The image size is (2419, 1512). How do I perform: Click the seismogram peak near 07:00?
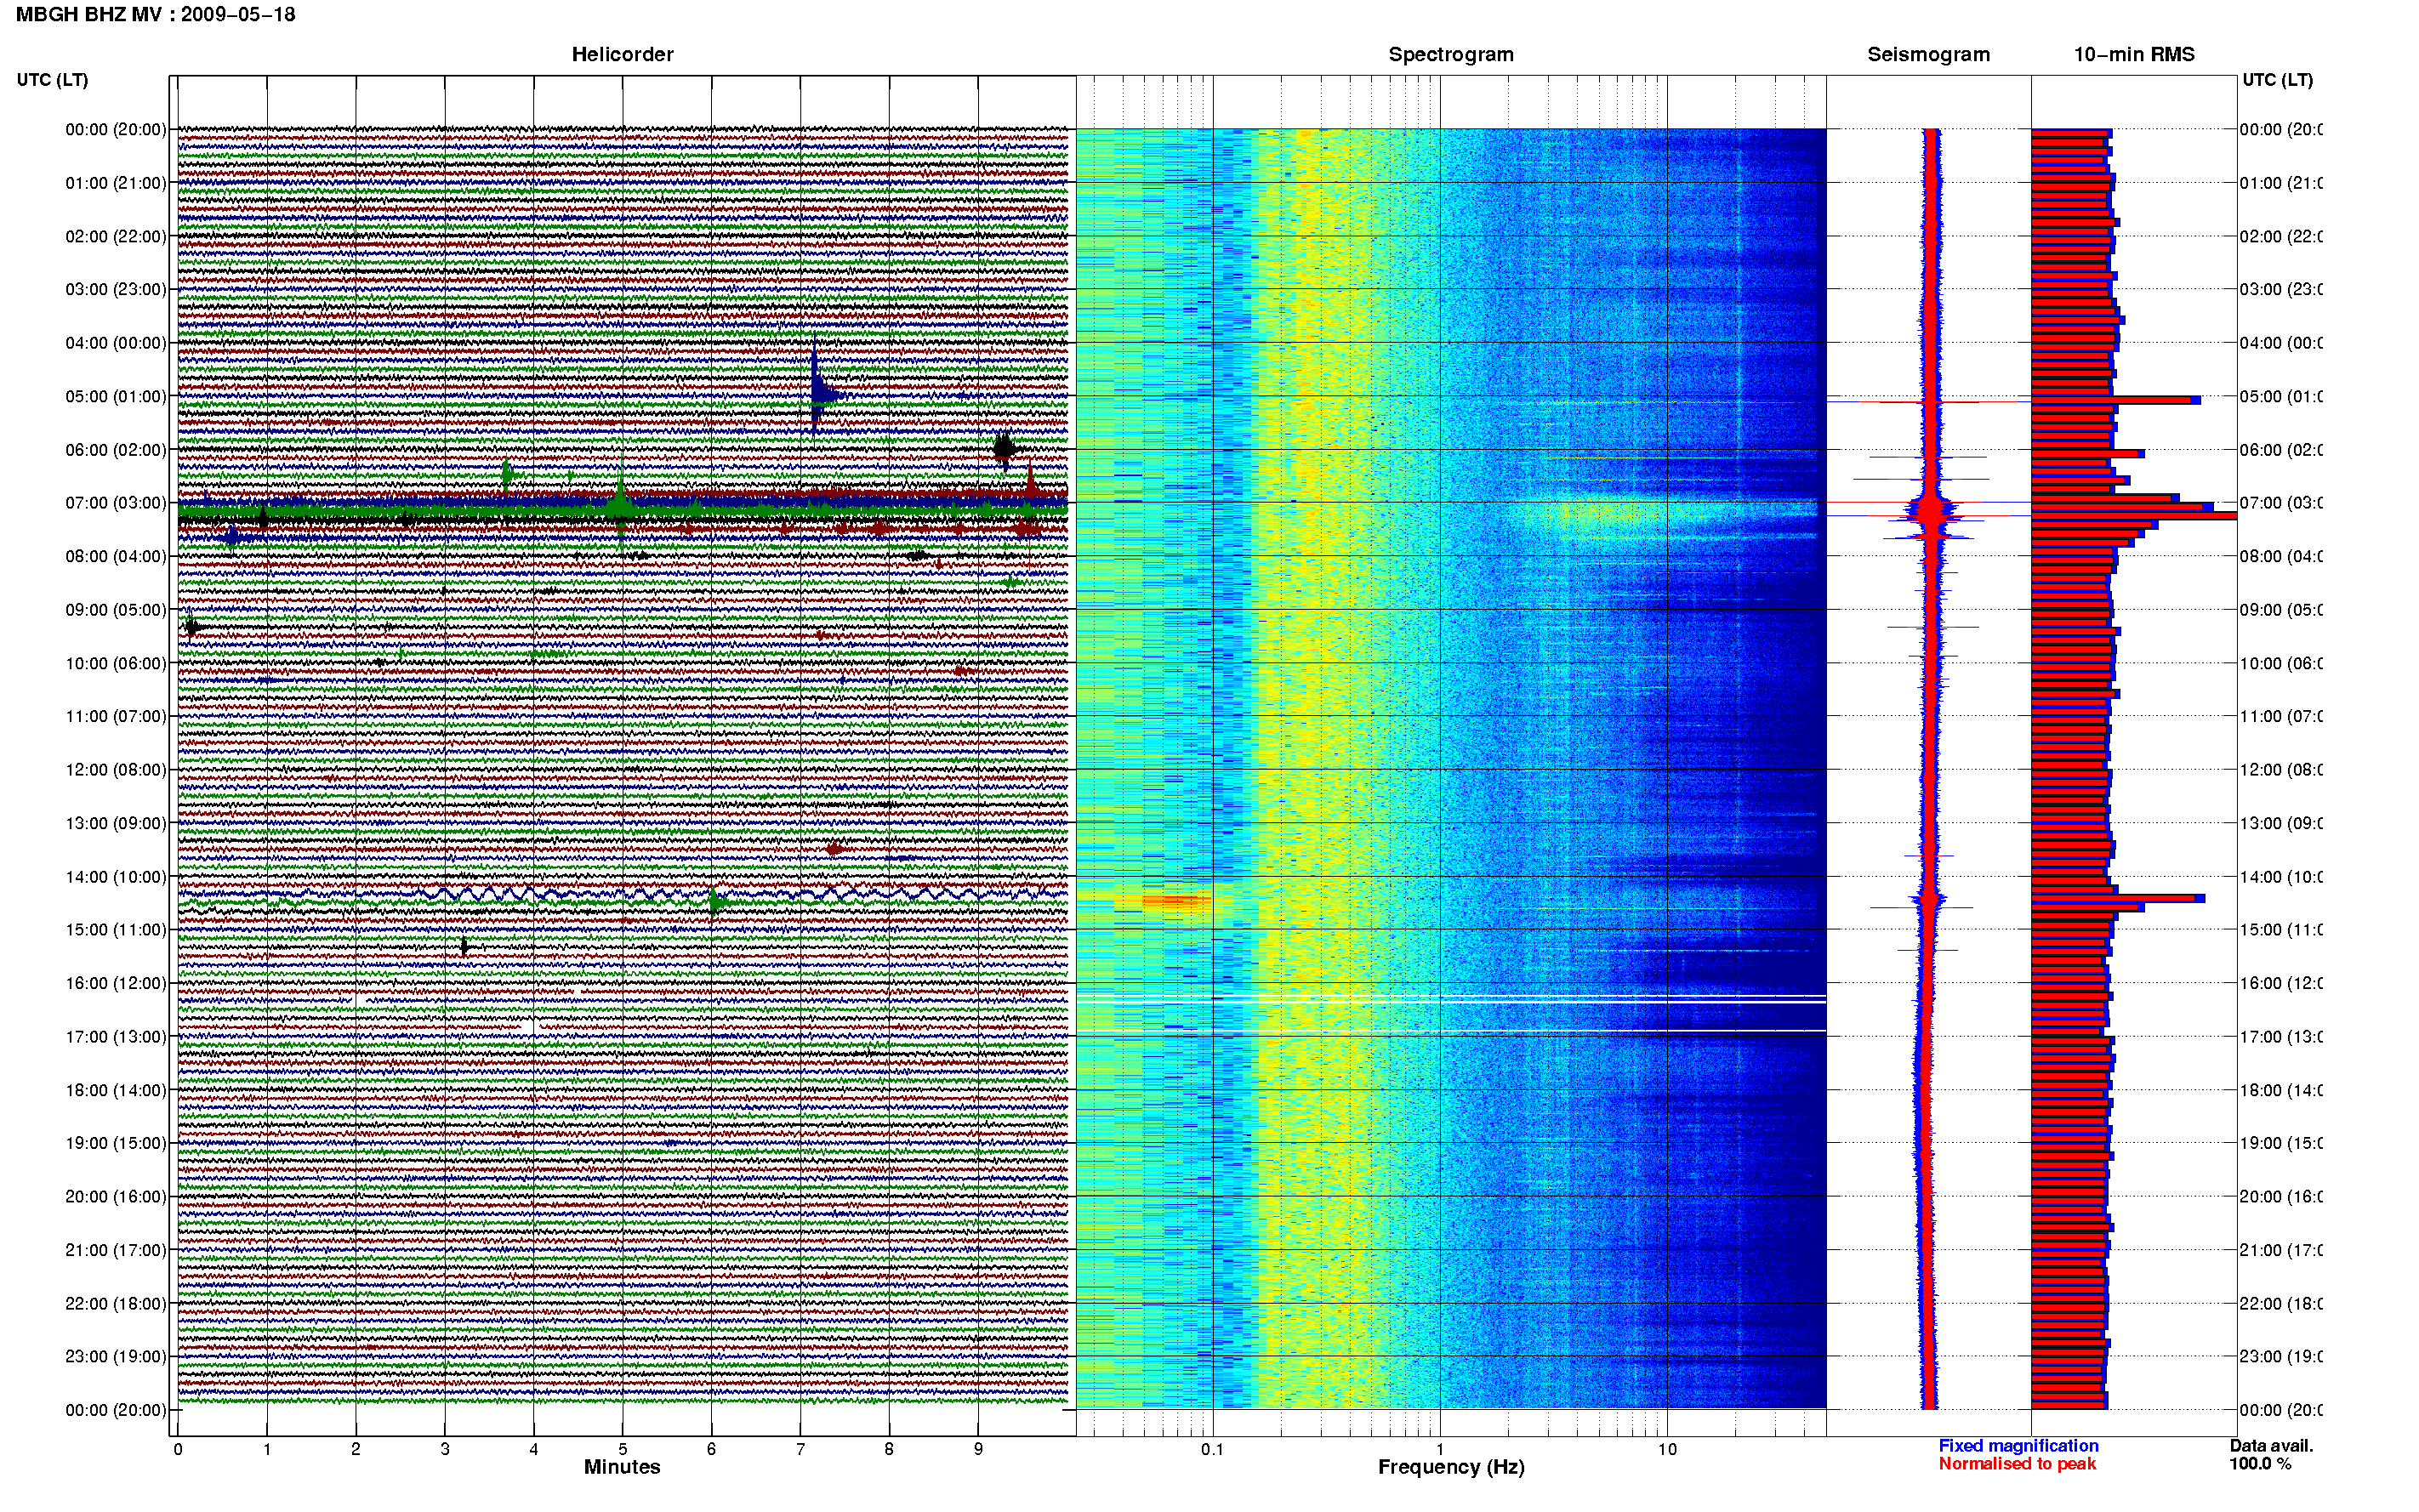tap(1930, 510)
